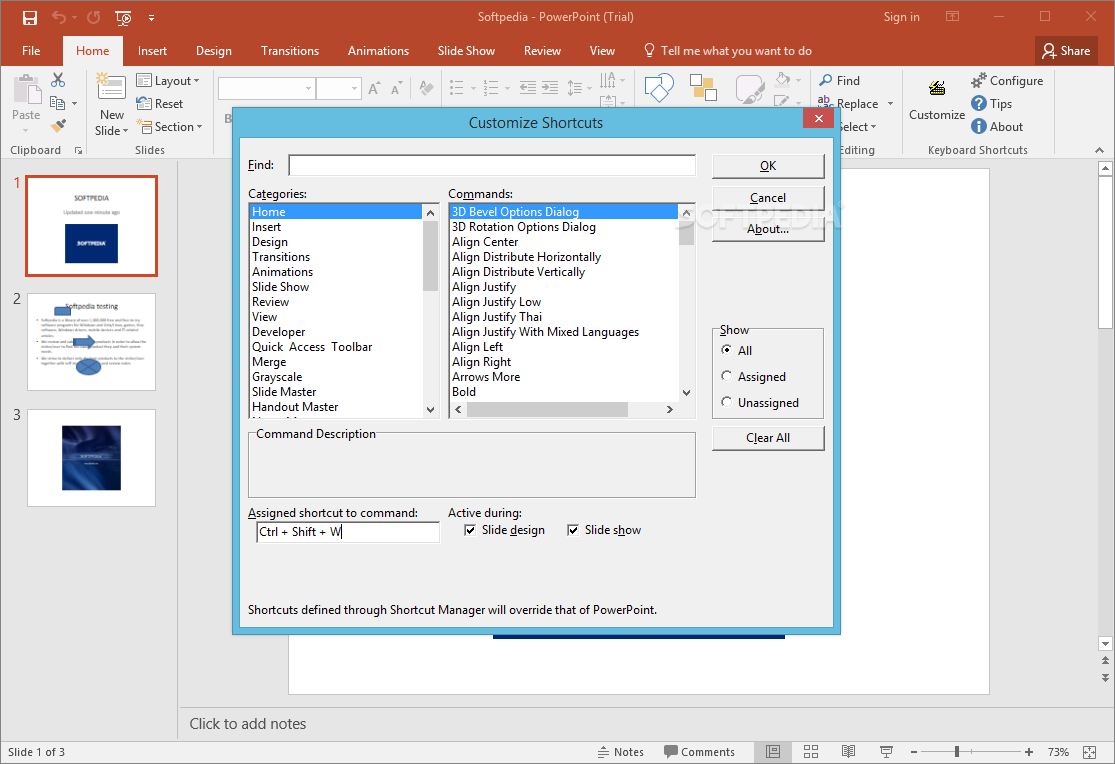
Task: Open the font size combo box
Action: pyautogui.click(x=338, y=88)
